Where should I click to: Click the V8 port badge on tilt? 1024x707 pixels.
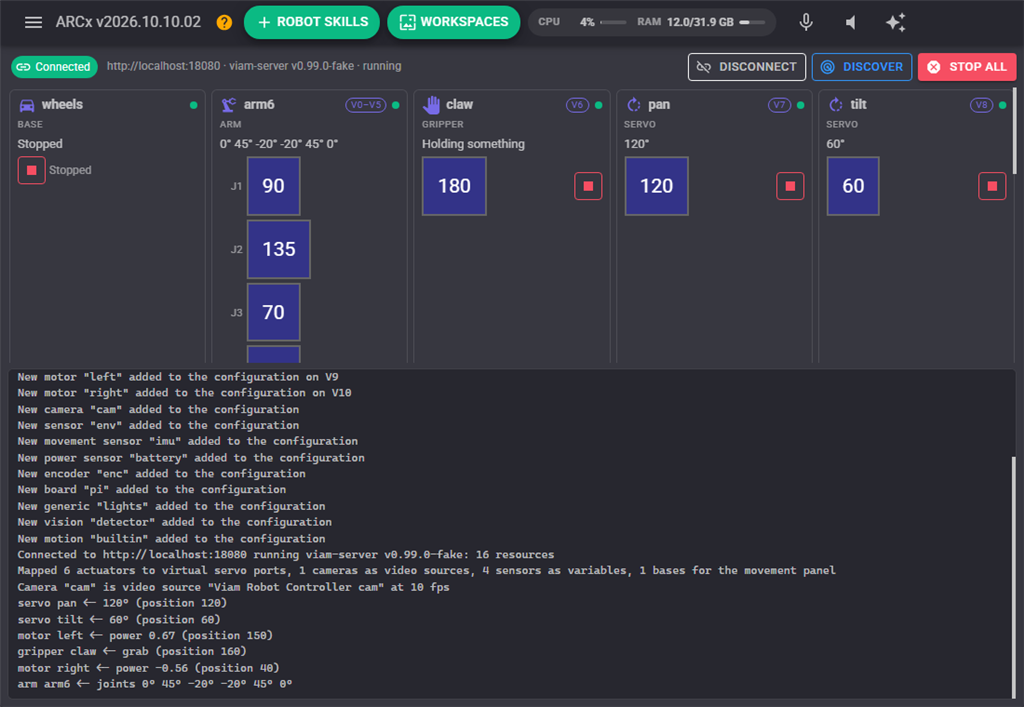tap(982, 105)
